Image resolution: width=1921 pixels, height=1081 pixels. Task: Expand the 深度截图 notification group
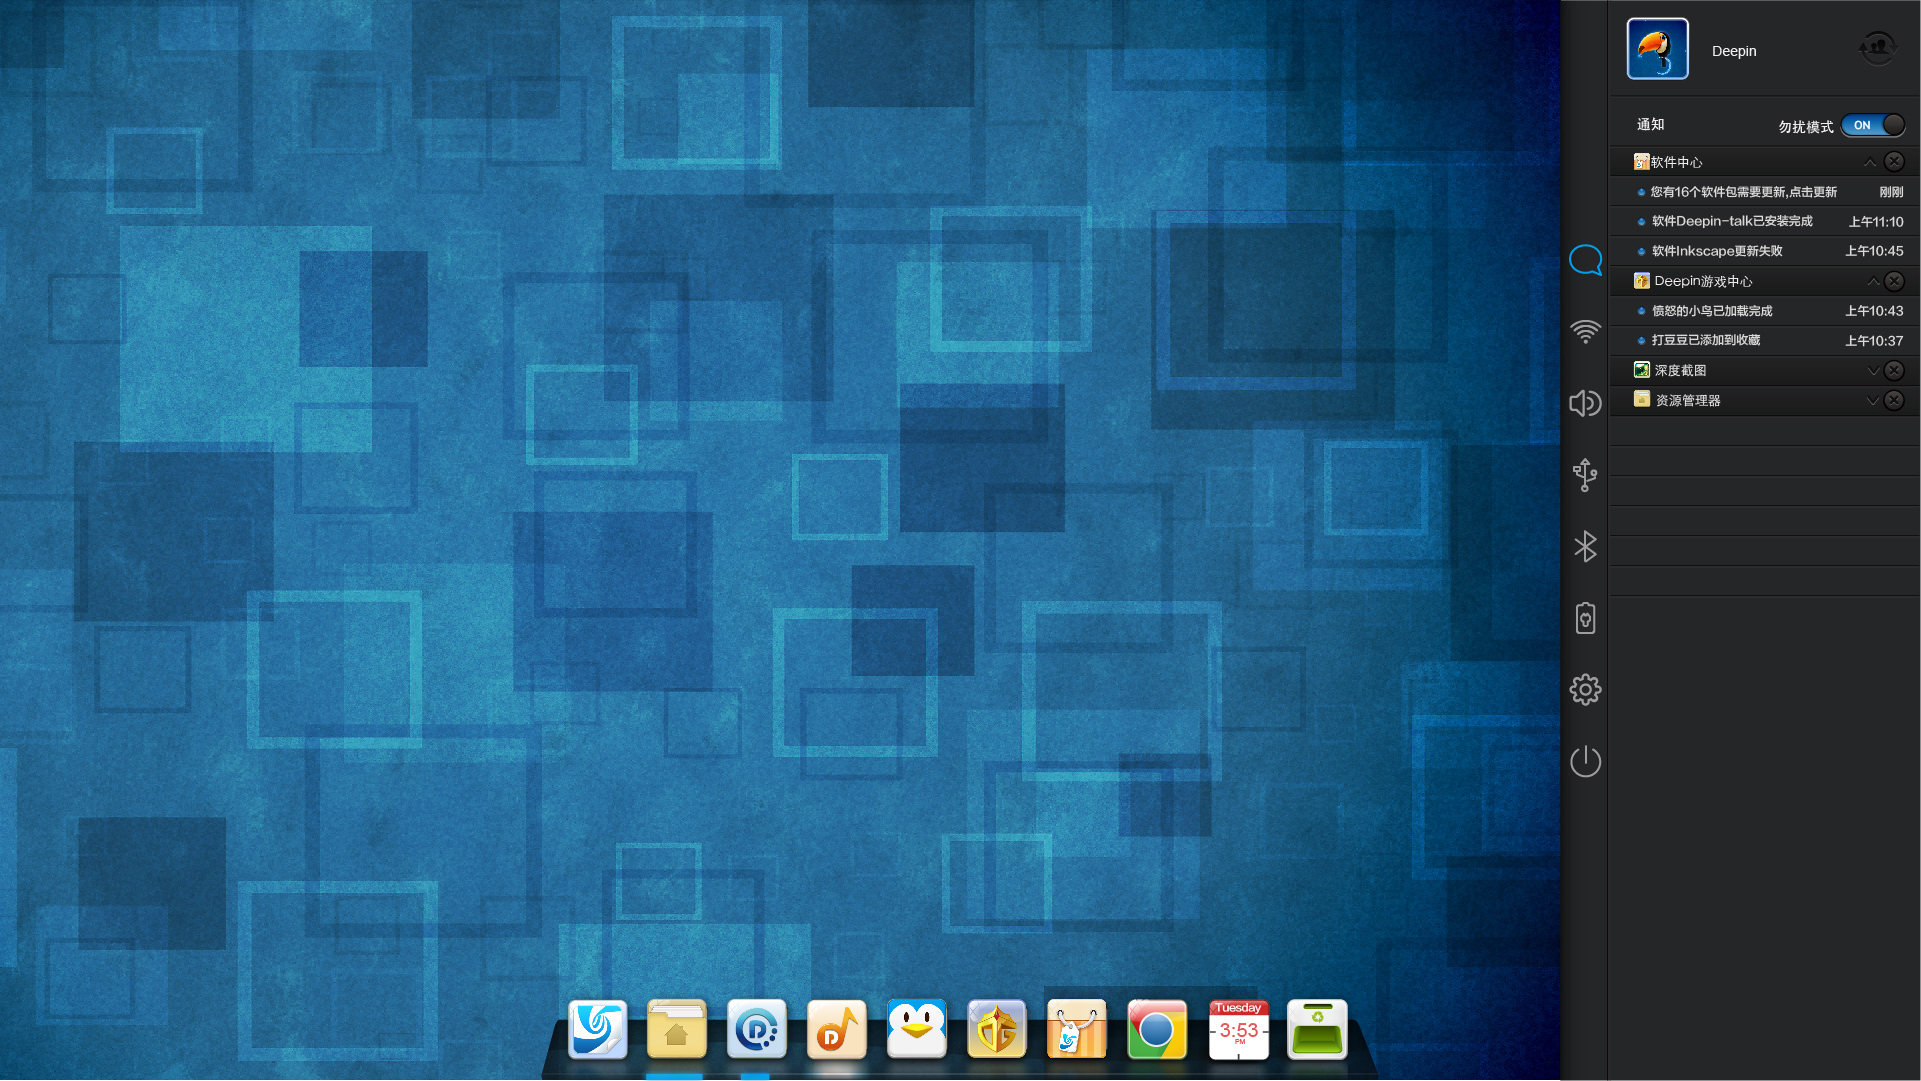tap(1873, 370)
